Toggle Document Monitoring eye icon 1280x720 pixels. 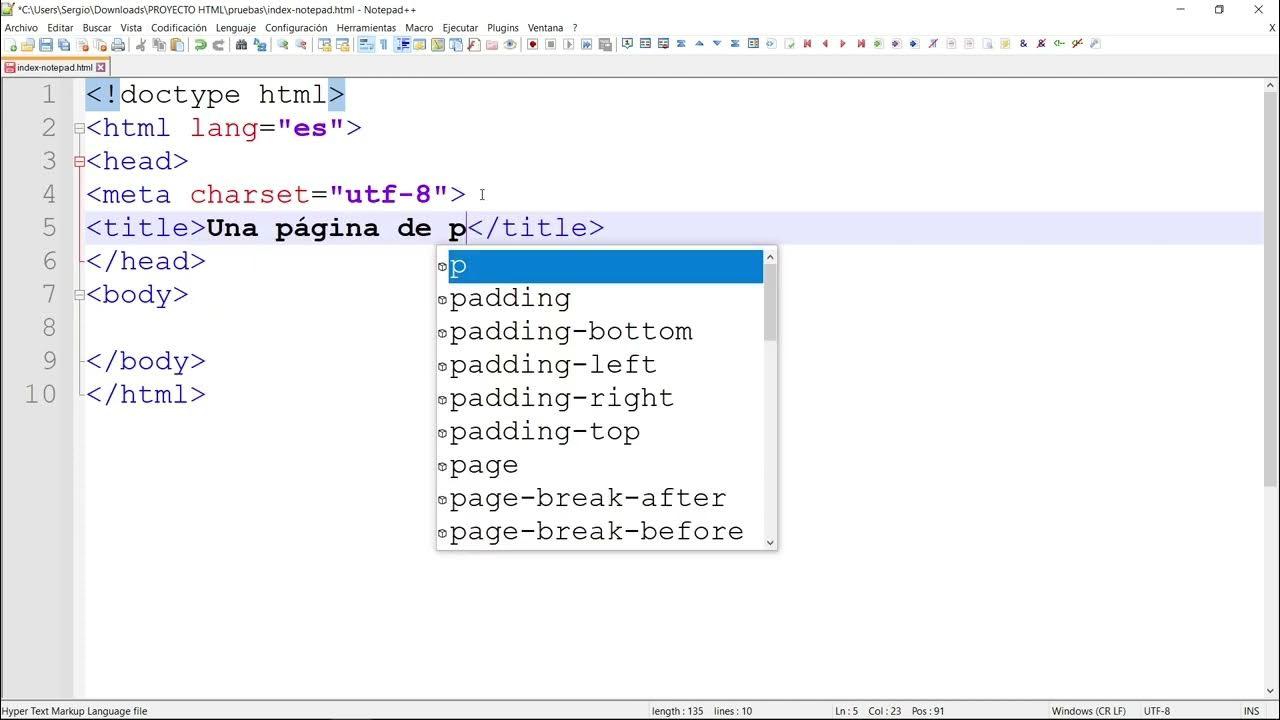[510, 44]
